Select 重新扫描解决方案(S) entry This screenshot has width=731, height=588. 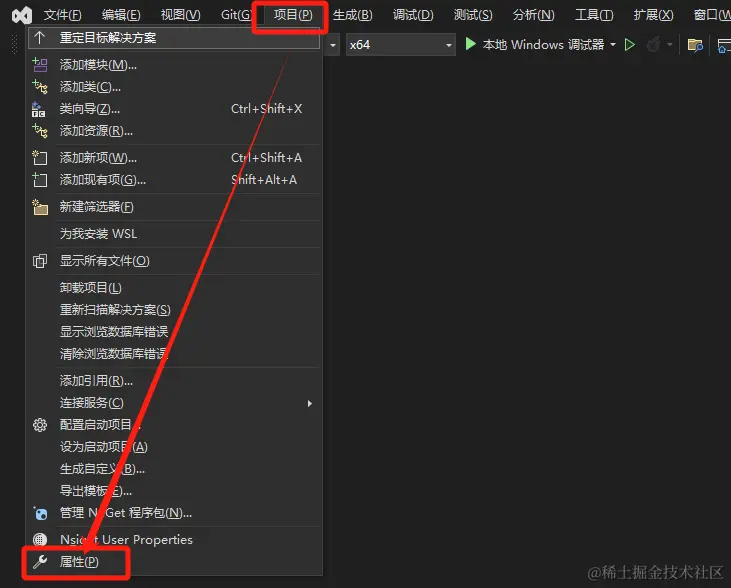click(174, 310)
